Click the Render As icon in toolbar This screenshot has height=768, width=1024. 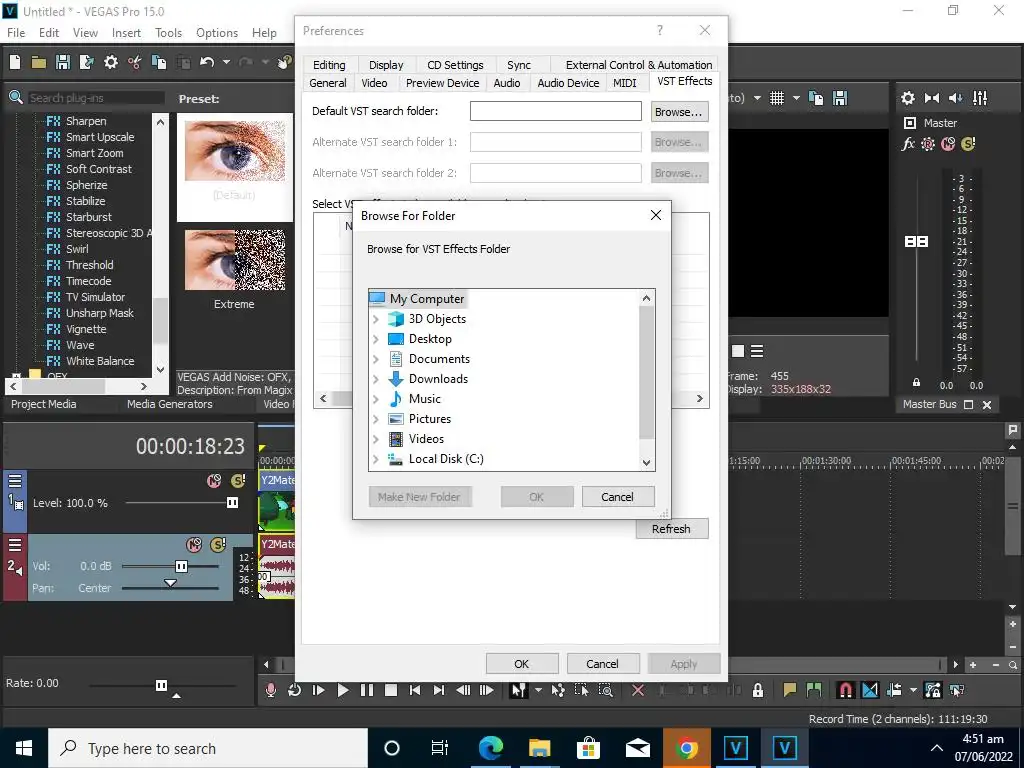(86, 62)
